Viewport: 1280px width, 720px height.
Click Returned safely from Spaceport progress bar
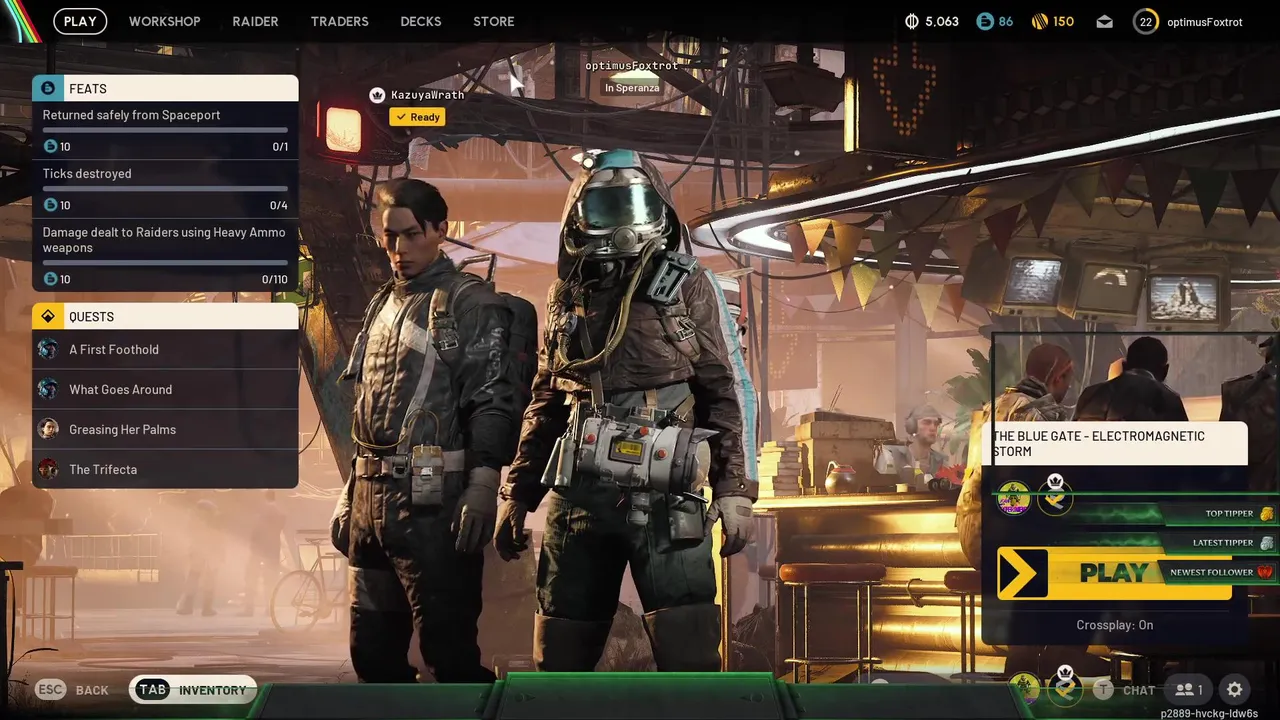[165, 130]
